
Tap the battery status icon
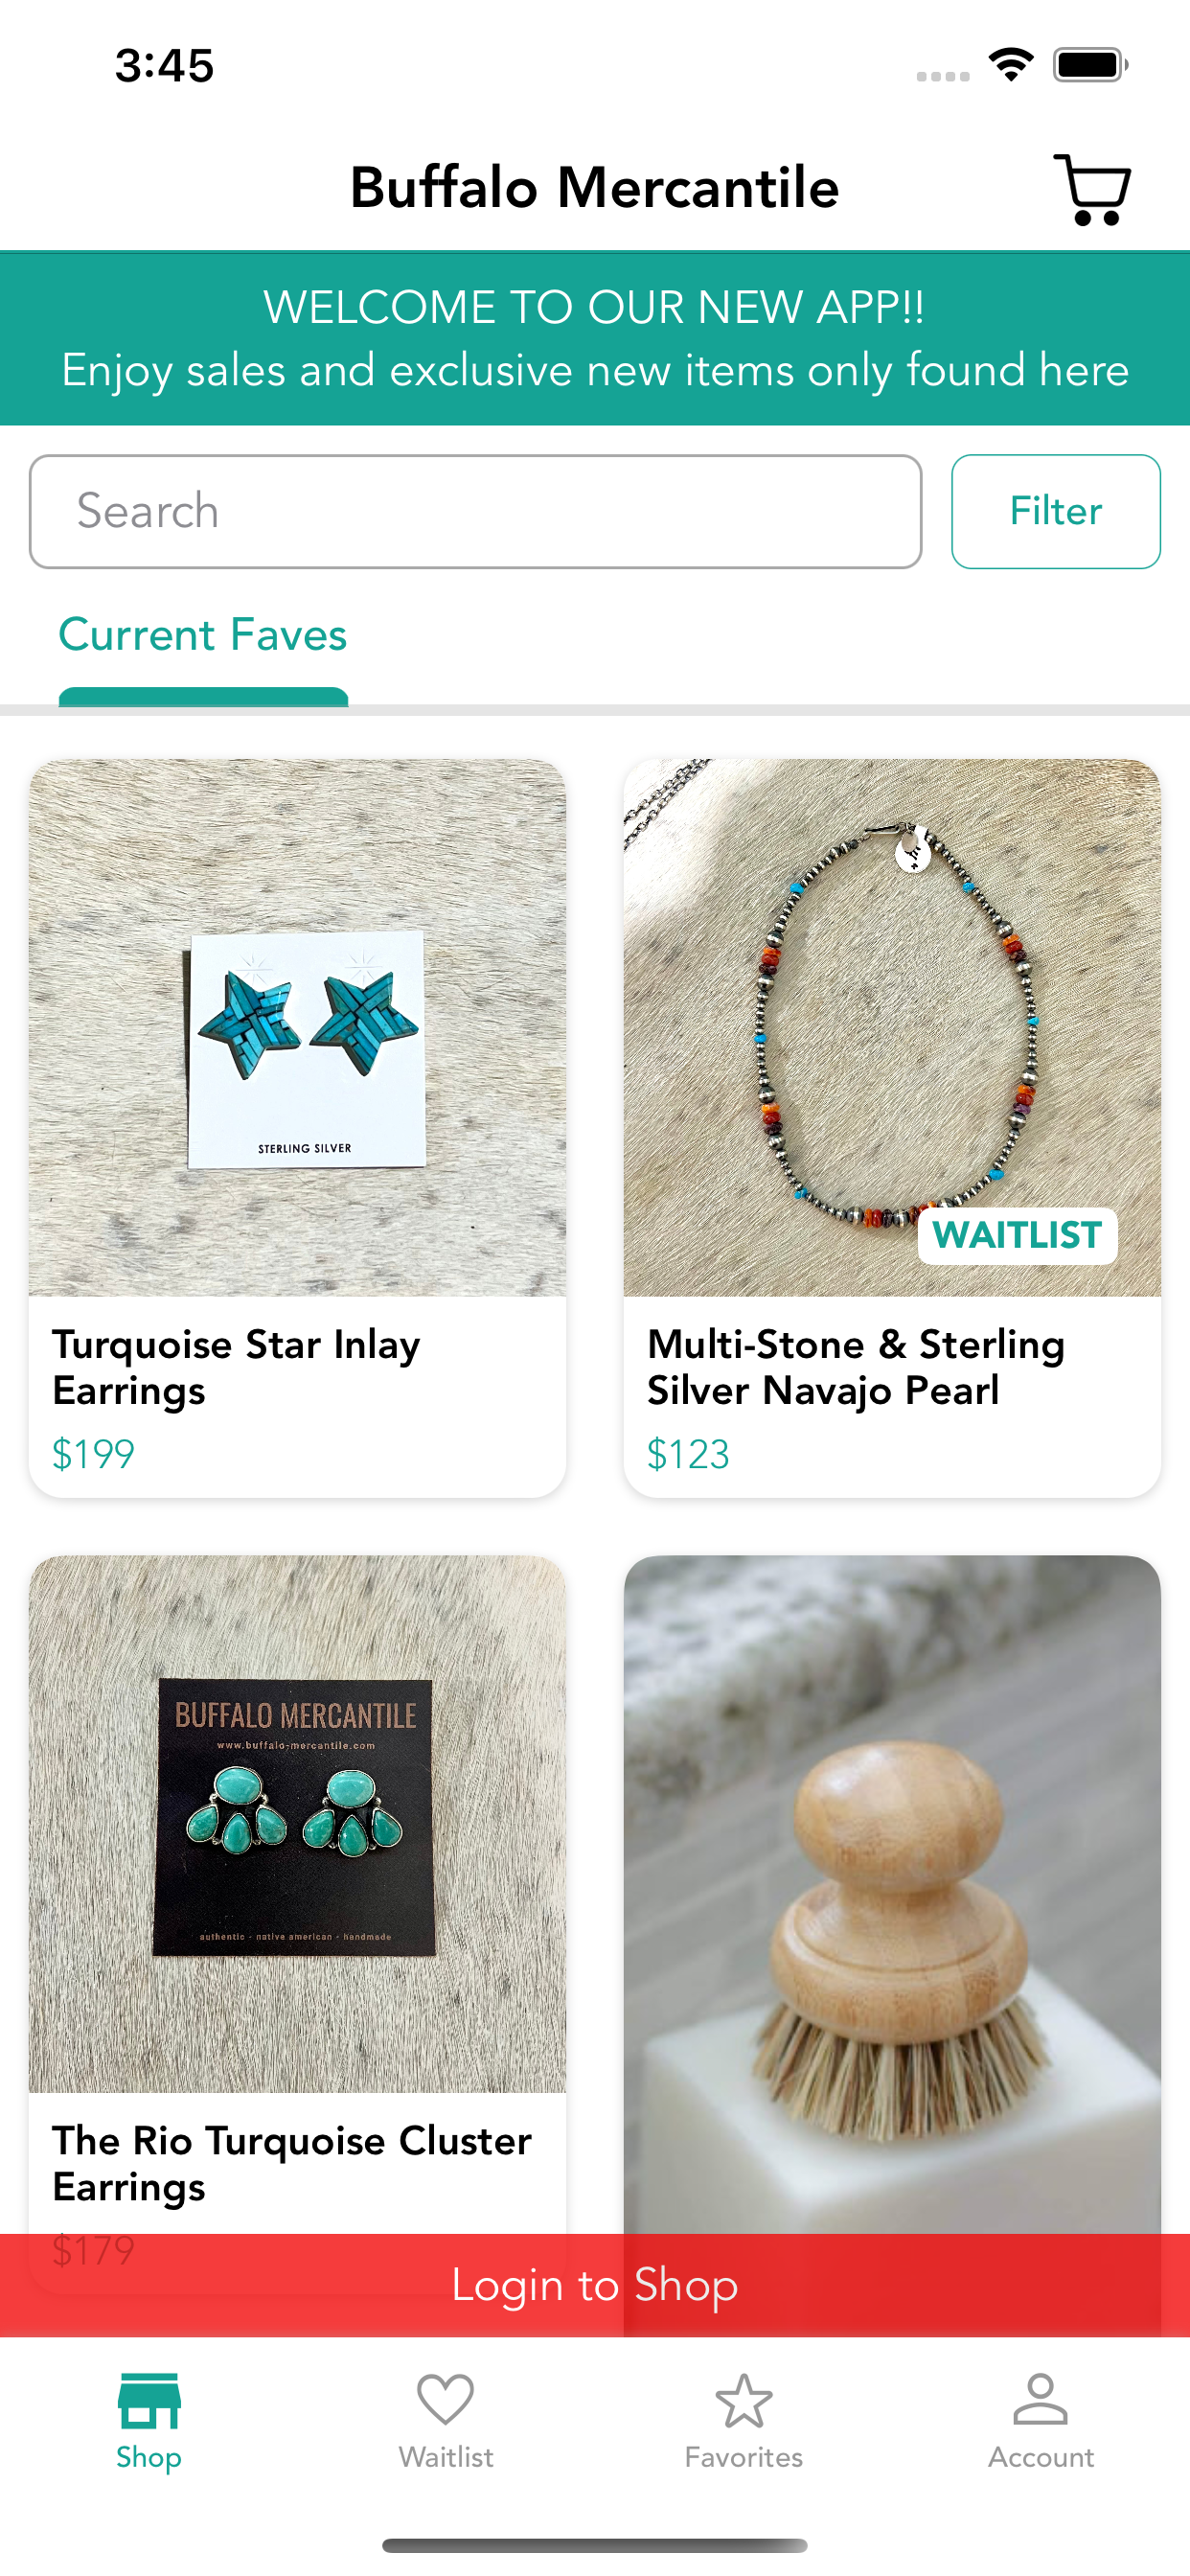point(1090,65)
